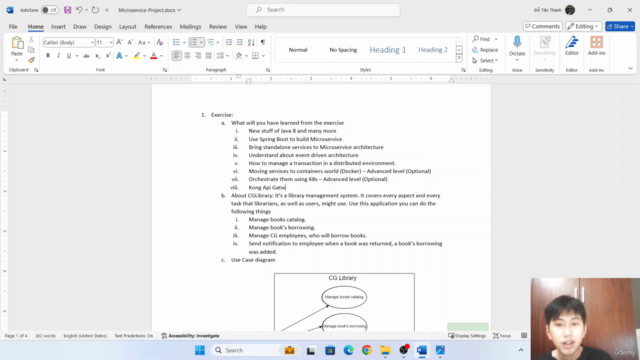Open the Borders dropdown arrow

click(263, 56)
